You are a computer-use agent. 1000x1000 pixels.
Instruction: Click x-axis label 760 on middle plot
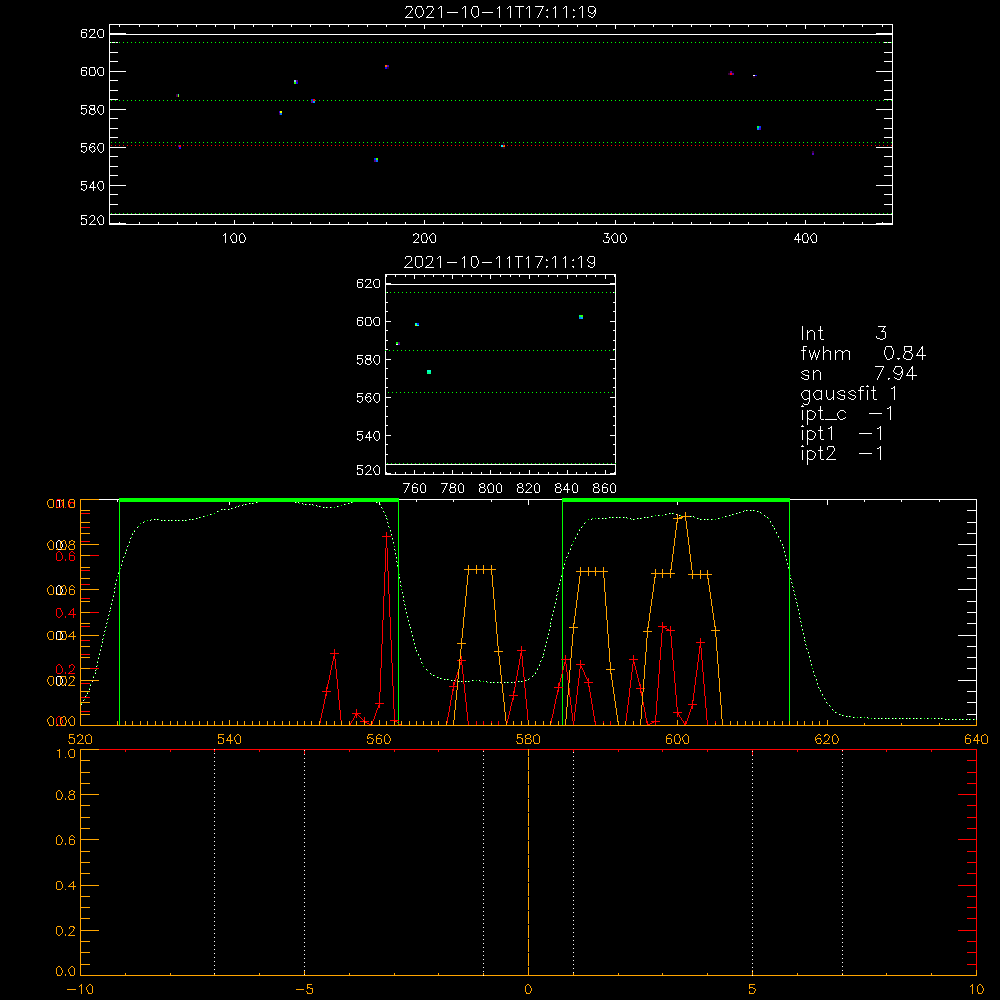[x=415, y=489]
